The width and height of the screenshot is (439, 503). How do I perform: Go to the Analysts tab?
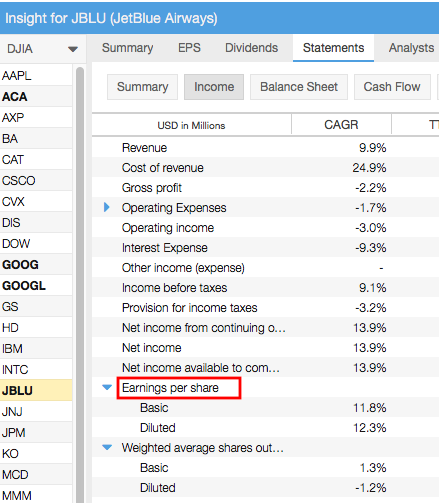(411, 48)
